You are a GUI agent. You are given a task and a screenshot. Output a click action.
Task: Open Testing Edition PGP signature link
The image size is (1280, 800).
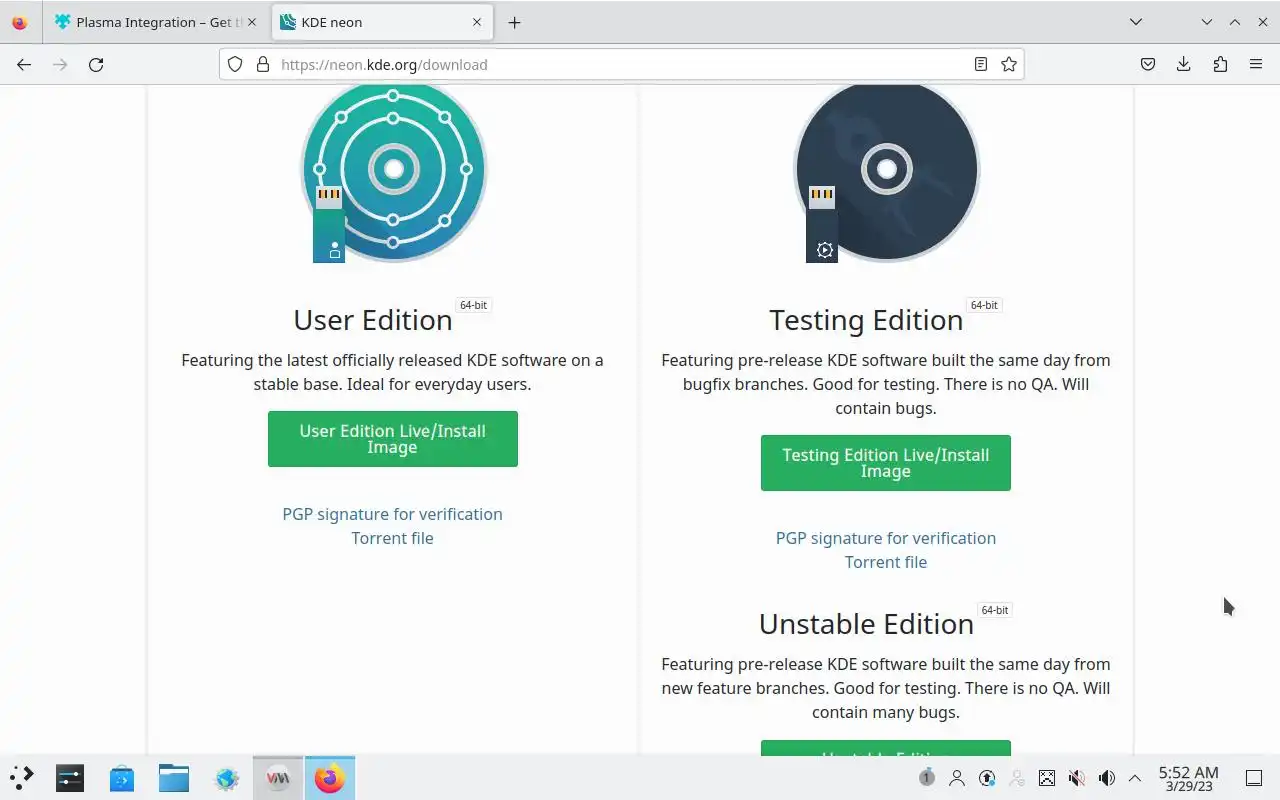click(886, 538)
